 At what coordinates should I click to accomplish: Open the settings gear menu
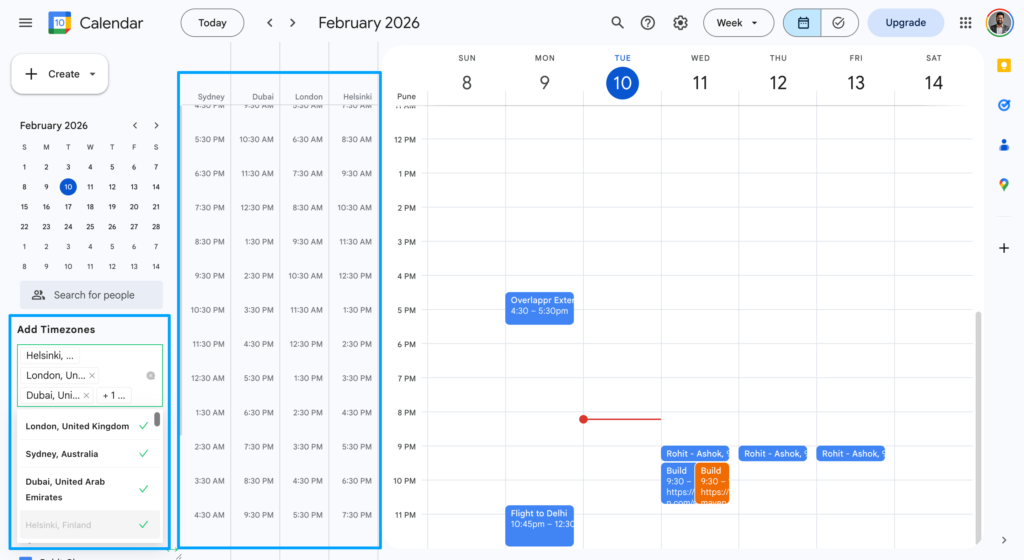tap(680, 23)
